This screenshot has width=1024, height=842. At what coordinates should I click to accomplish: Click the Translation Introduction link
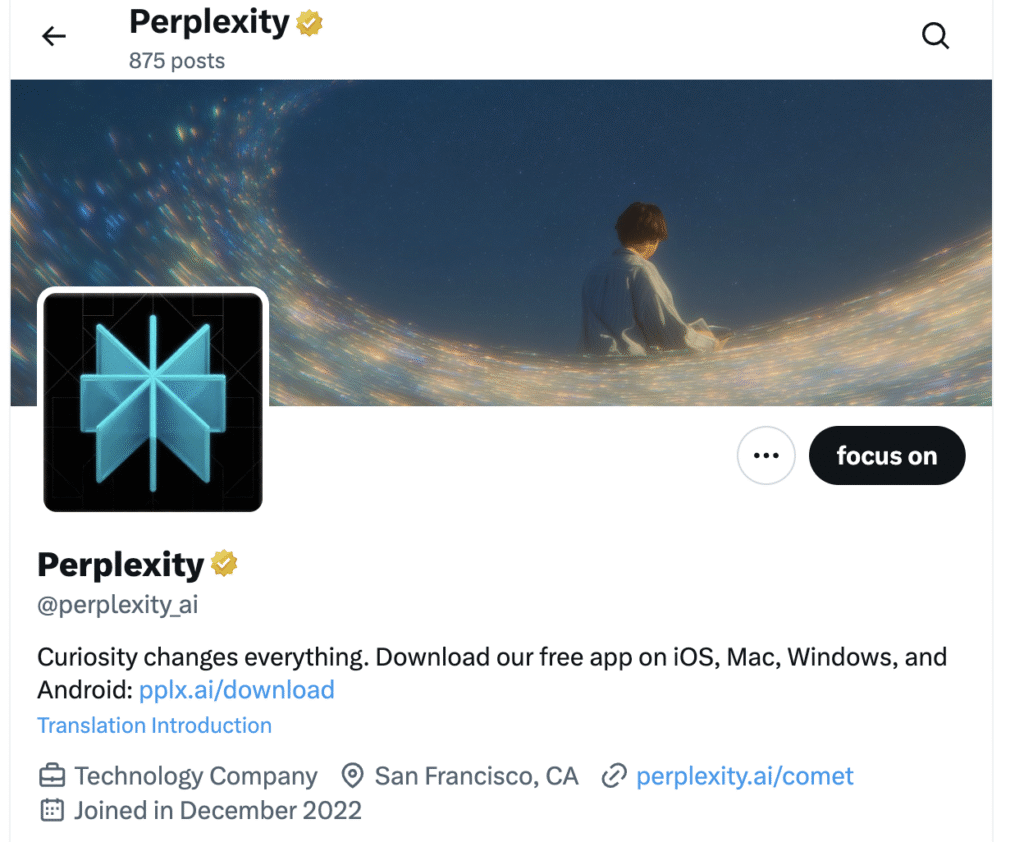coord(154,725)
